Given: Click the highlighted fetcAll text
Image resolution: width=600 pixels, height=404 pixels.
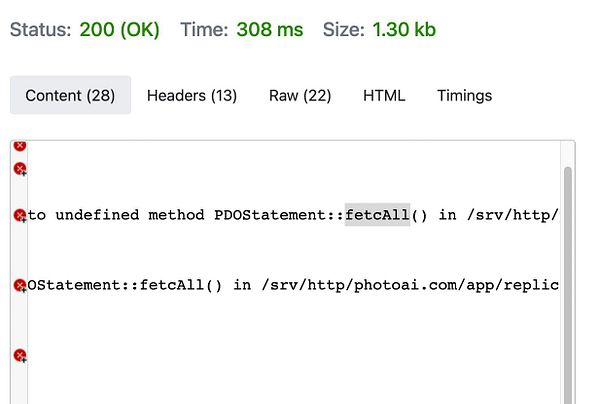Looking at the screenshot, I should click(377, 215).
